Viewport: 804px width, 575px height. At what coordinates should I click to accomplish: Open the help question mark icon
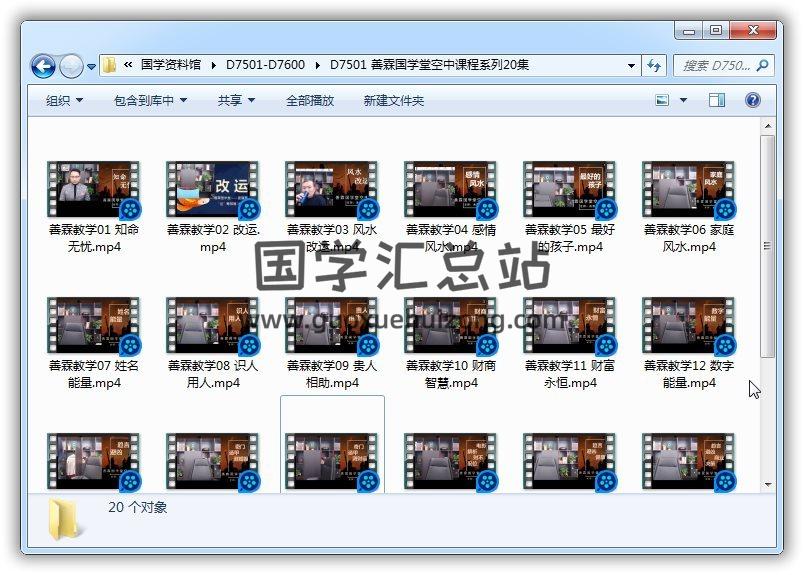pos(753,100)
